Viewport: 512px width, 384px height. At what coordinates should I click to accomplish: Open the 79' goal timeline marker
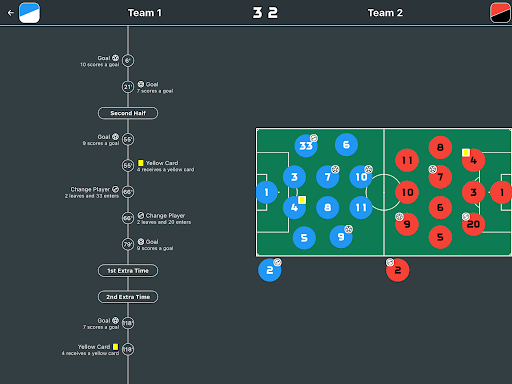pyautogui.click(x=128, y=244)
